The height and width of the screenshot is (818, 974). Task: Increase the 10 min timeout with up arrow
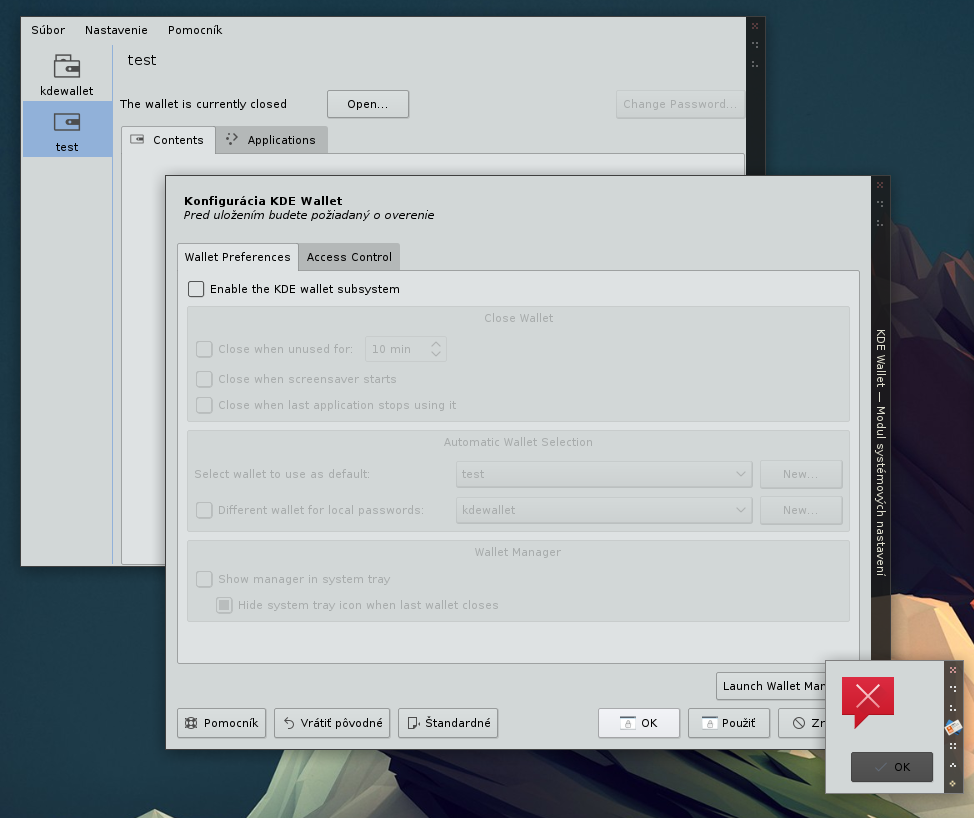pos(436,343)
